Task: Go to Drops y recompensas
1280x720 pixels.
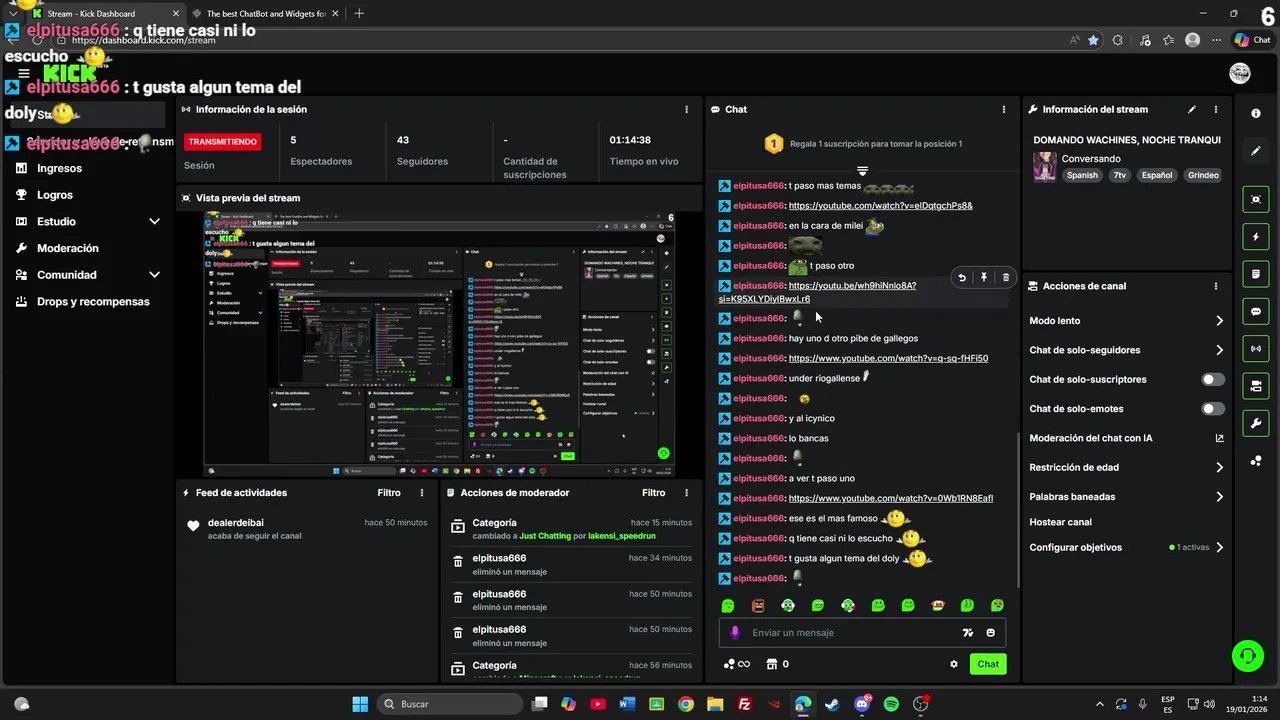Action: coord(92,302)
